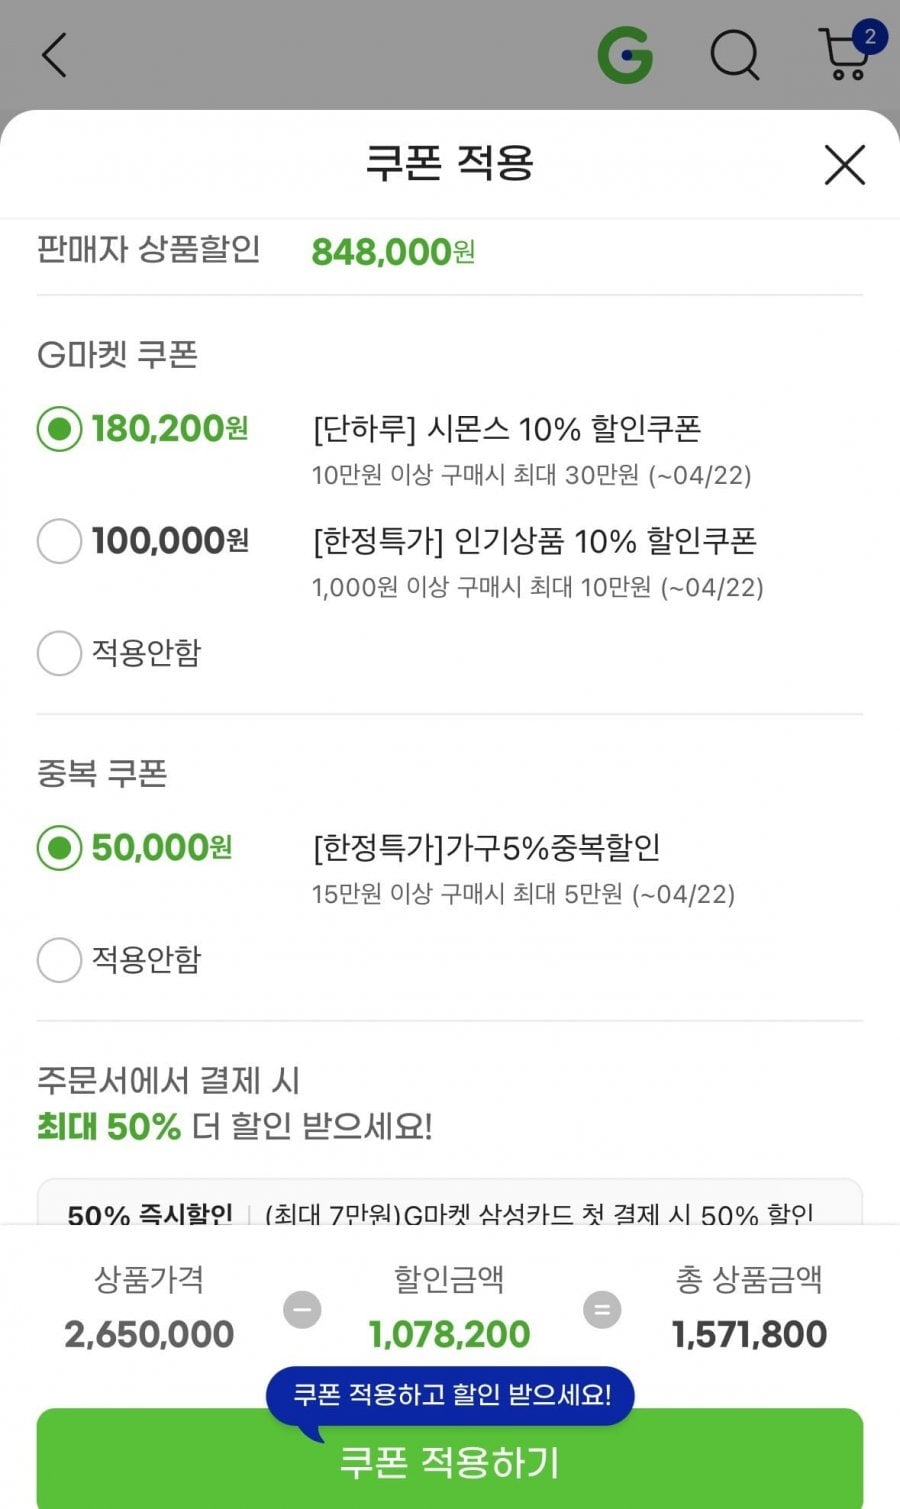Open the shopping cart icon
Viewport: 900px width, 1509px height.
(843, 58)
